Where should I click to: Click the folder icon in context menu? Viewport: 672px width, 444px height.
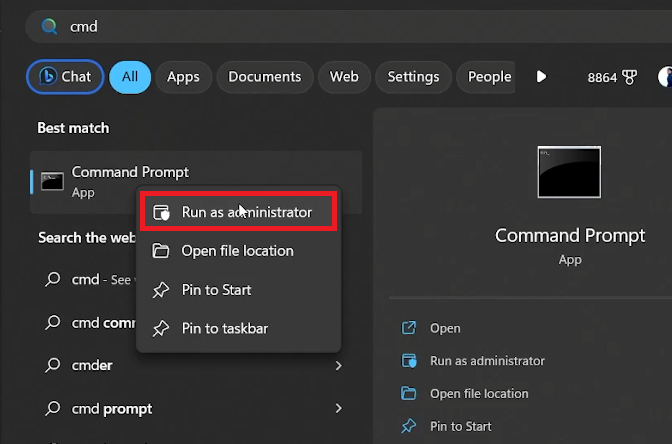(x=161, y=251)
